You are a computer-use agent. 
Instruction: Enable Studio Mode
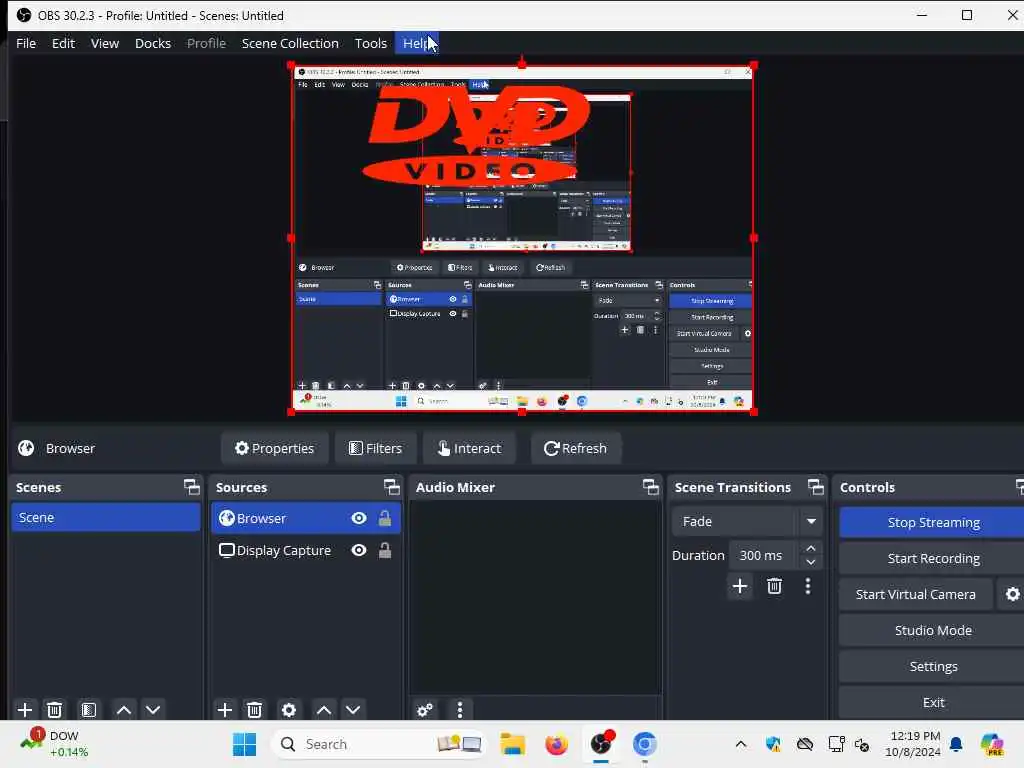[933, 630]
